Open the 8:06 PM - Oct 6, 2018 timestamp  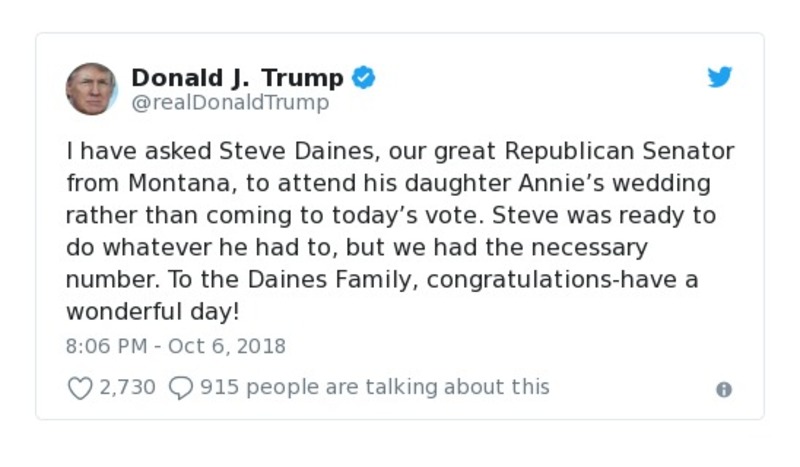point(176,346)
